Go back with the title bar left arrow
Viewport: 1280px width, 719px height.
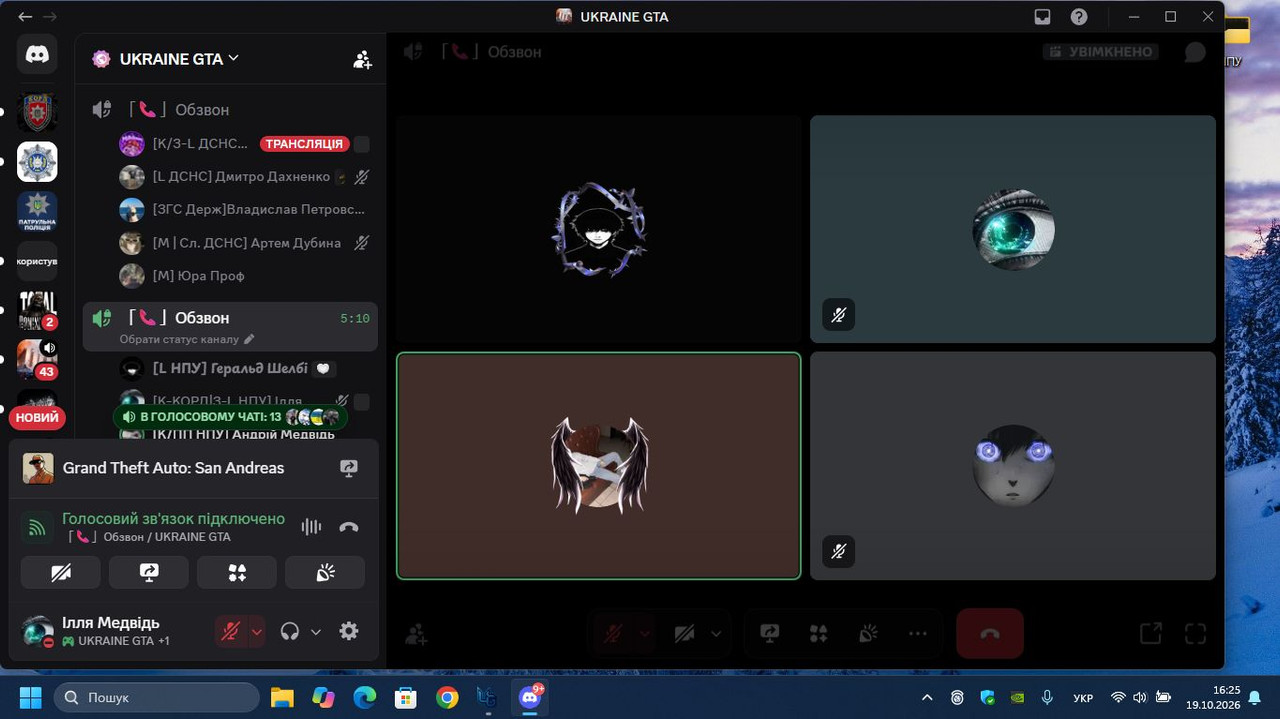pyautogui.click(x=25, y=17)
